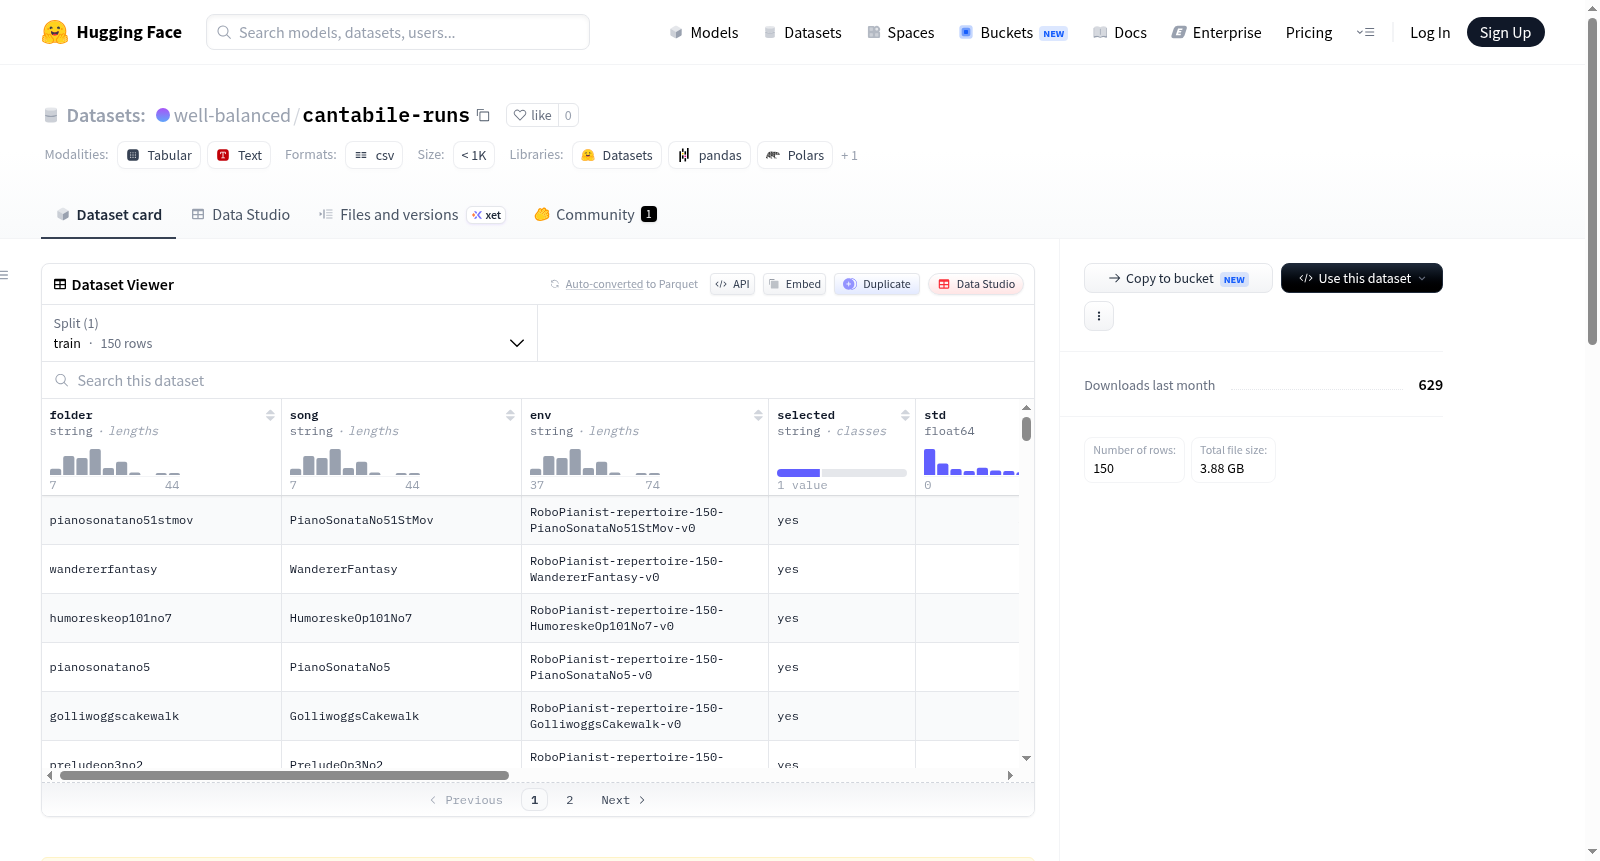Open the Datasets menu item
Viewport: 1600px width, 861px height.
[x=802, y=32]
